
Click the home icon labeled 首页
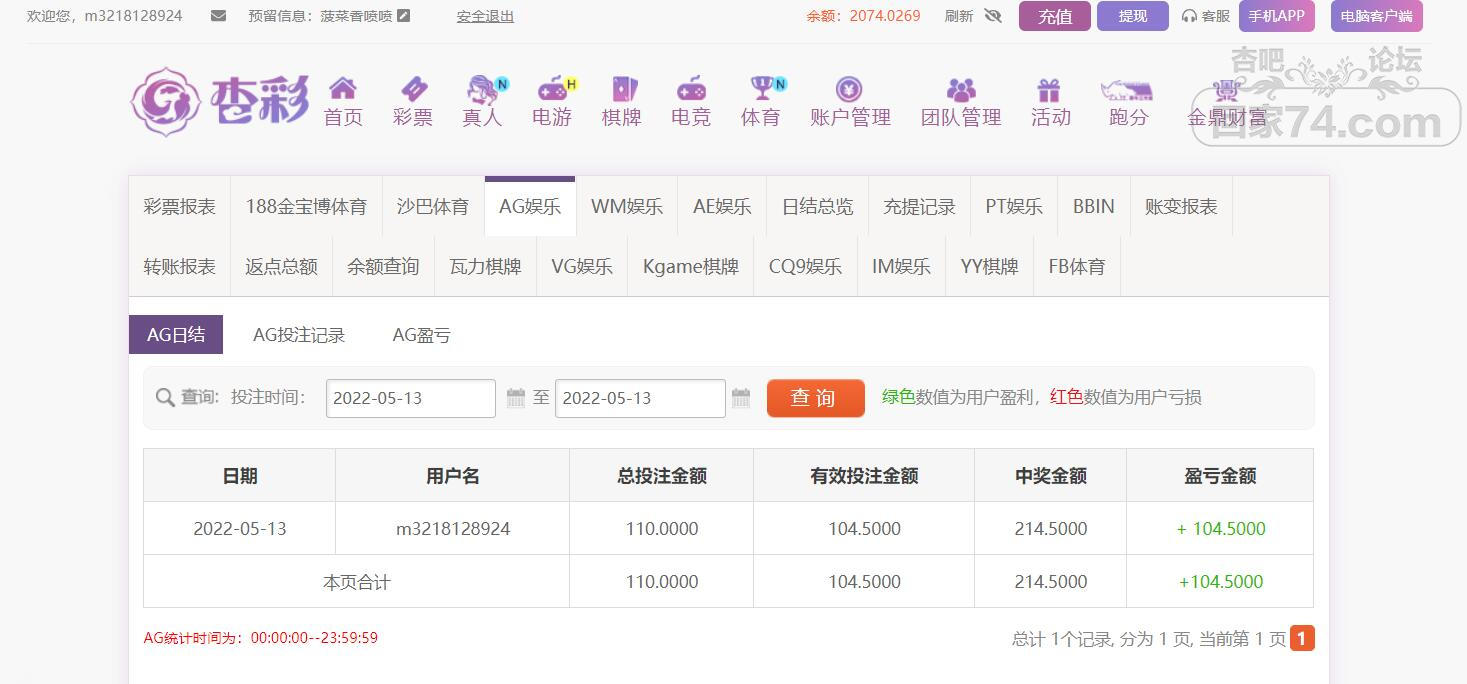343,89
